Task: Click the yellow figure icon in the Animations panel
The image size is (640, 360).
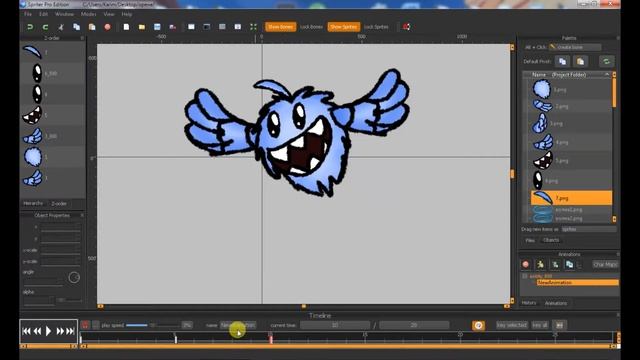Action: pos(540,264)
